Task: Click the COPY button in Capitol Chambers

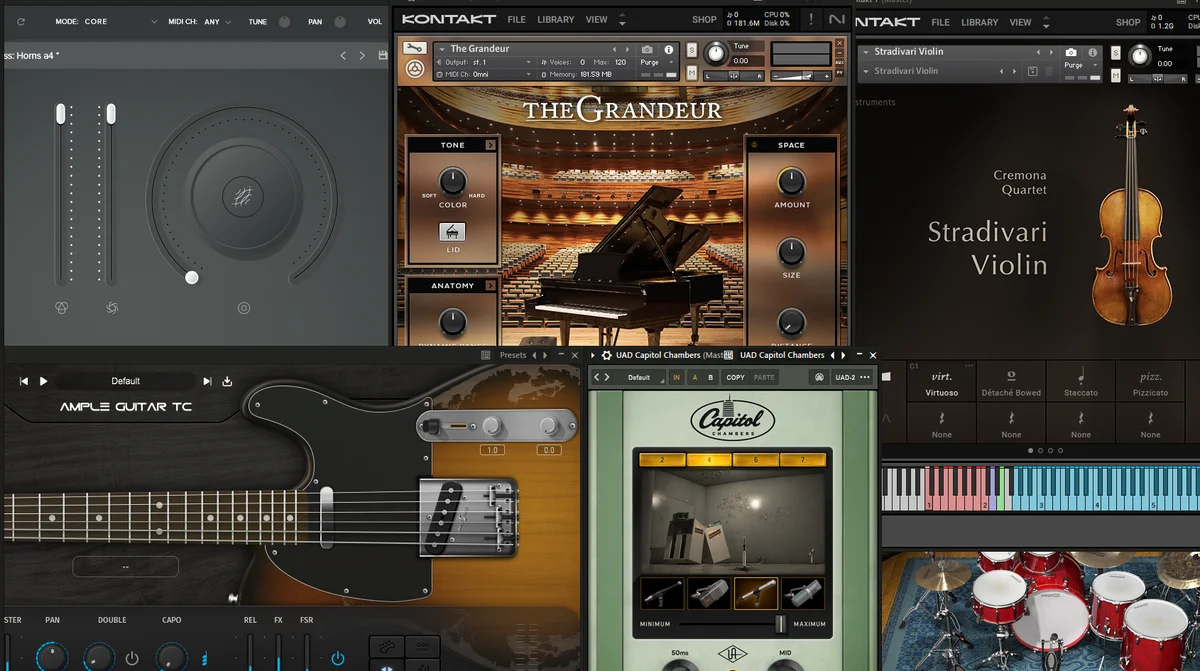Action: coord(735,377)
